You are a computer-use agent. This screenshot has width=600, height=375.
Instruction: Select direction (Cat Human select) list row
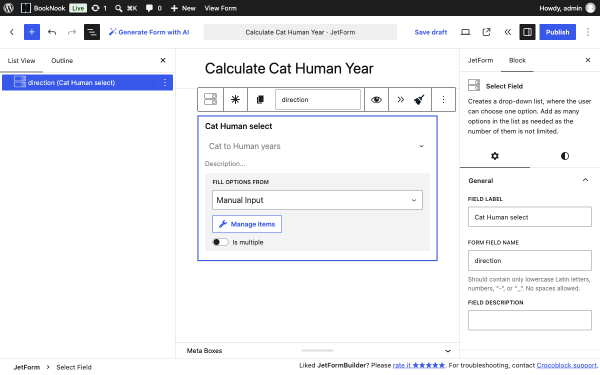tap(87, 83)
